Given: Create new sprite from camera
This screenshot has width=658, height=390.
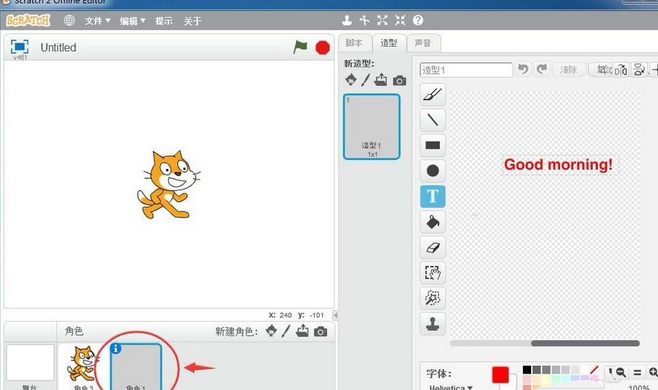Looking at the screenshot, I should point(320,332).
